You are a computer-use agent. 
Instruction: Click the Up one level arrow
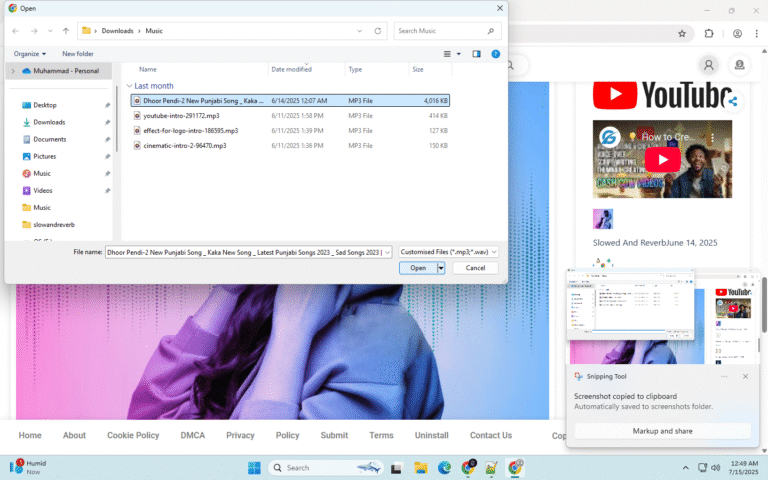66,31
